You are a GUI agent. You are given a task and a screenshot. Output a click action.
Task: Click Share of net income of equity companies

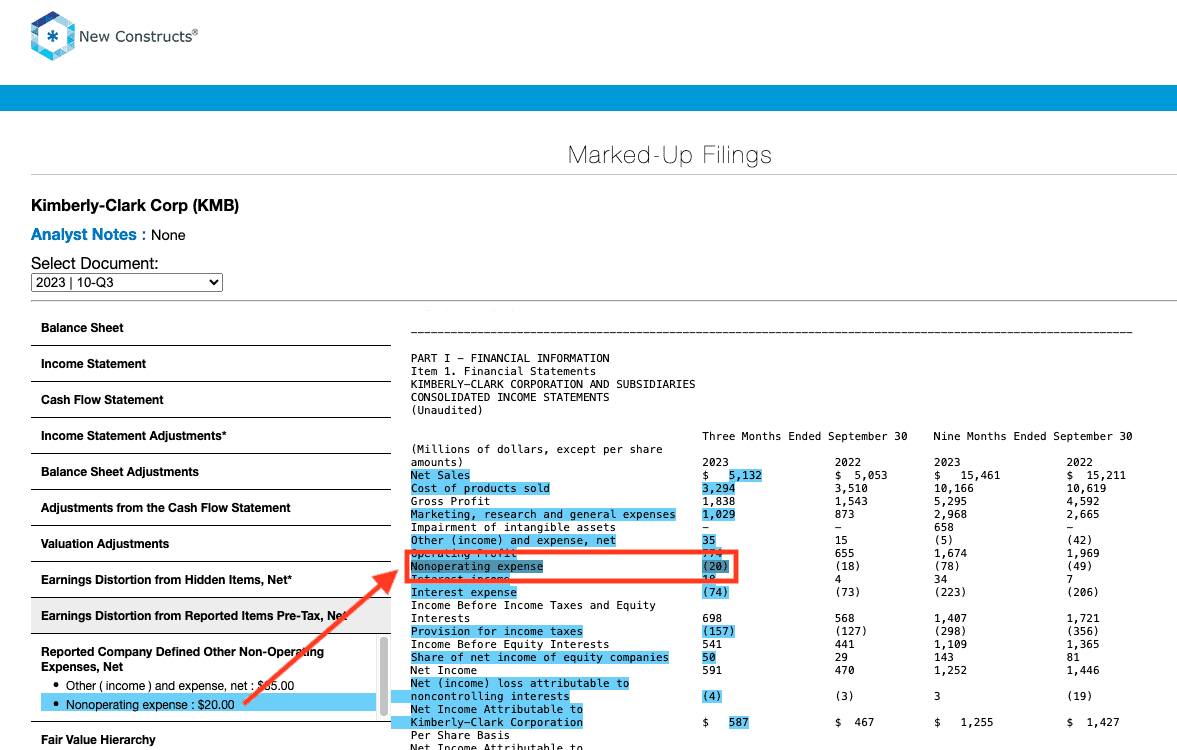(x=539, y=657)
